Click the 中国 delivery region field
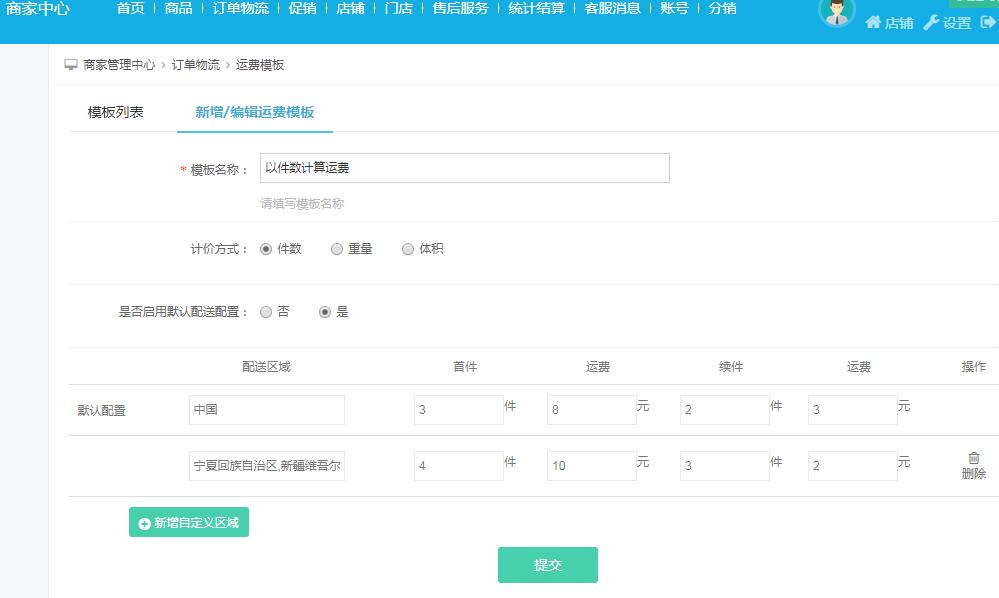 (x=267, y=410)
